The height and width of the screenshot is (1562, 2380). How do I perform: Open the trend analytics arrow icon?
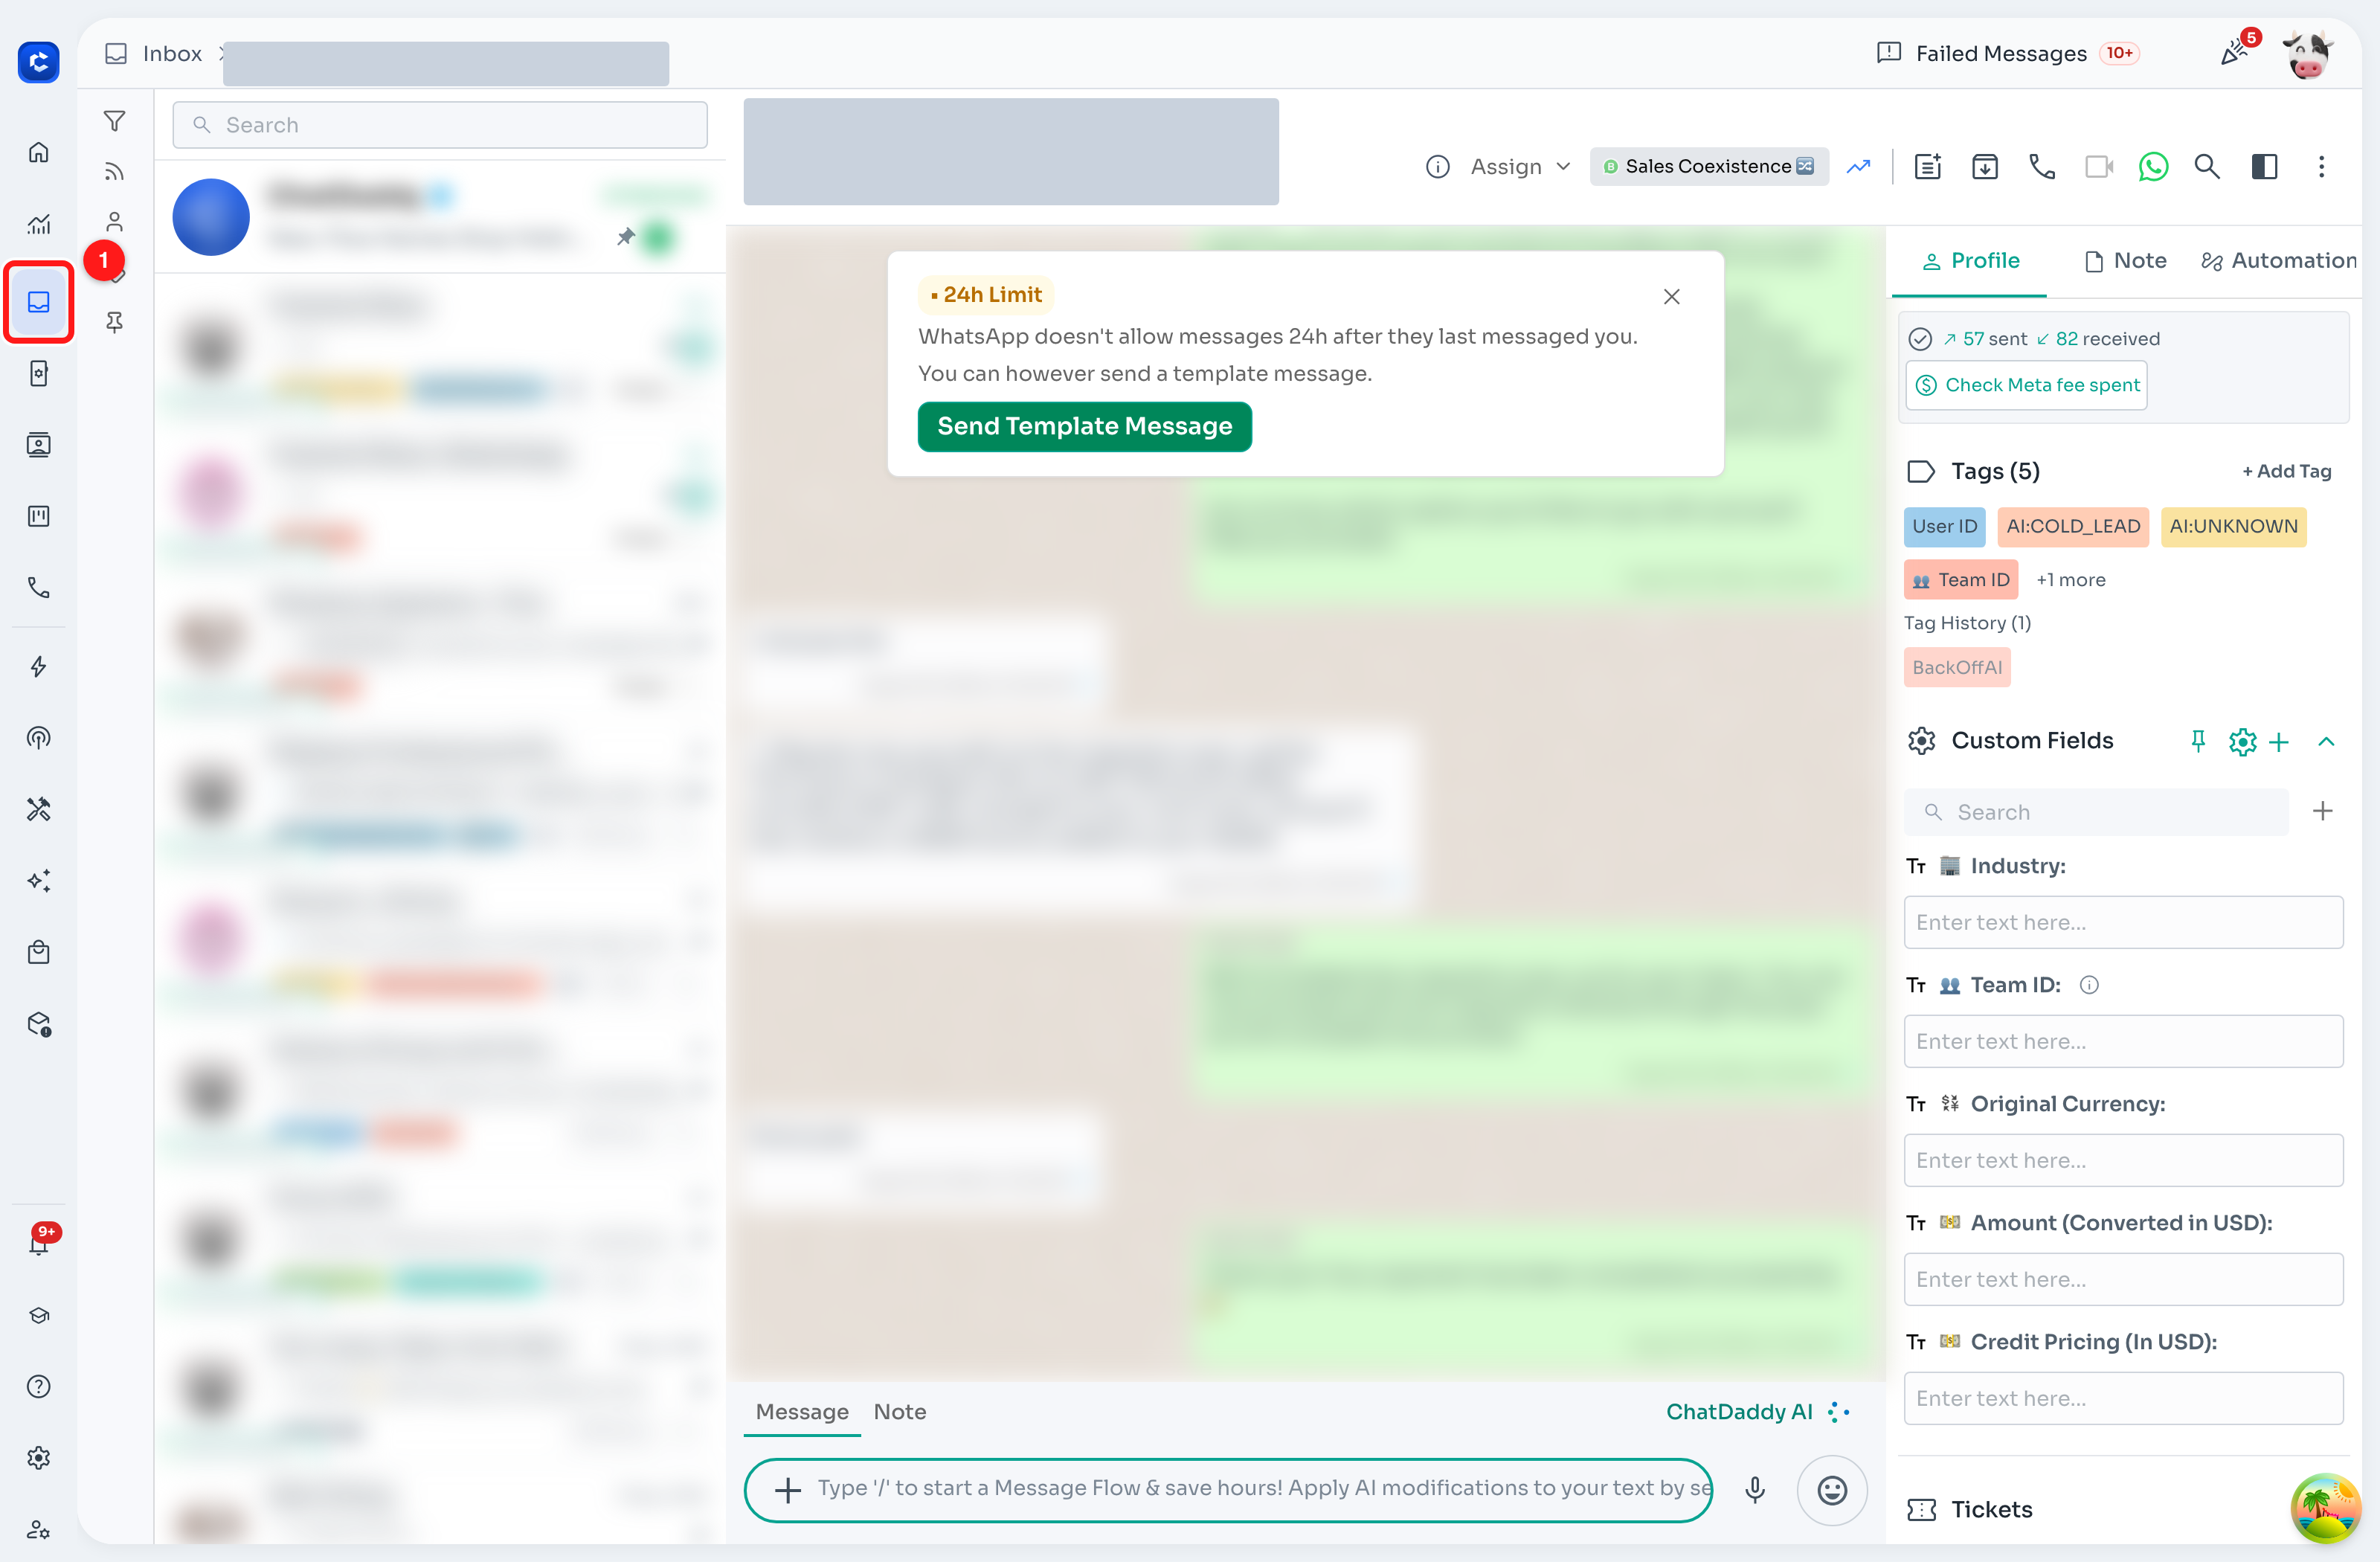point(1859,167)
